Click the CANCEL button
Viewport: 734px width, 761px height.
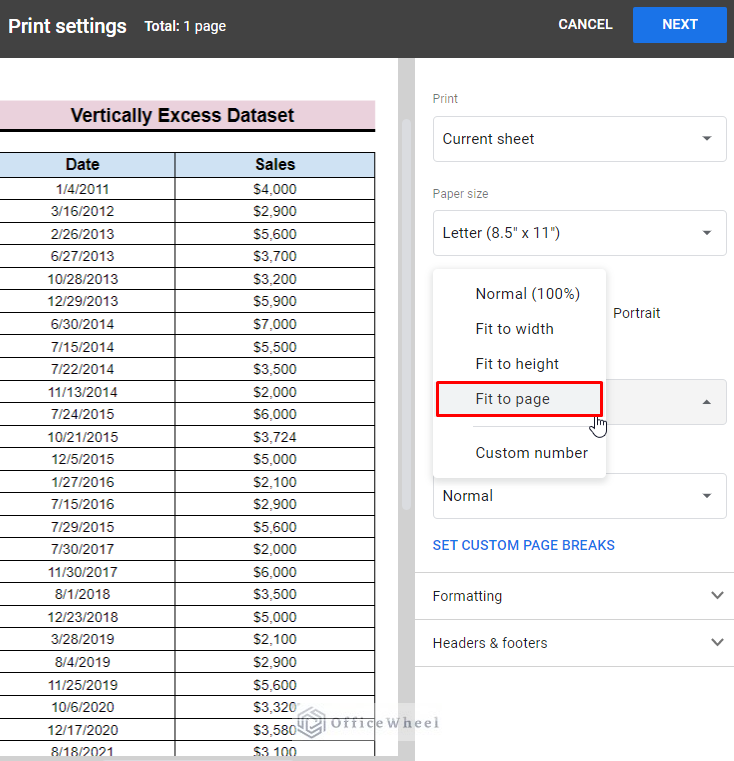point(585,25)
